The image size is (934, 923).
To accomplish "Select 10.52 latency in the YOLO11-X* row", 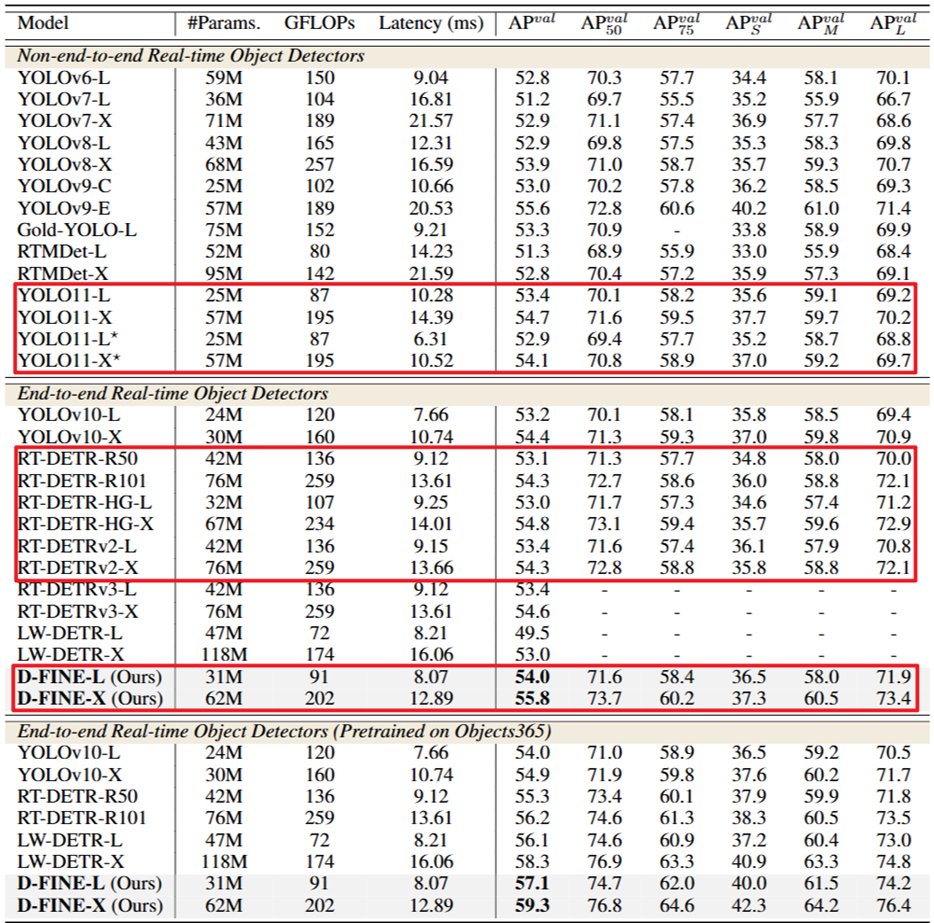I will point(431,360).
